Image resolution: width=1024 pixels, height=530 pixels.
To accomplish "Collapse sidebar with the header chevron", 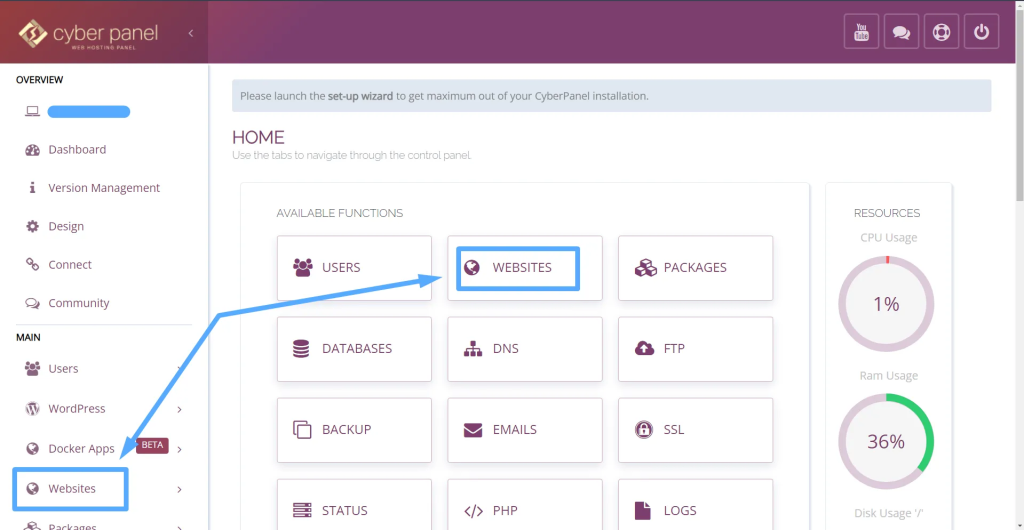I will (x=190, y=33).
